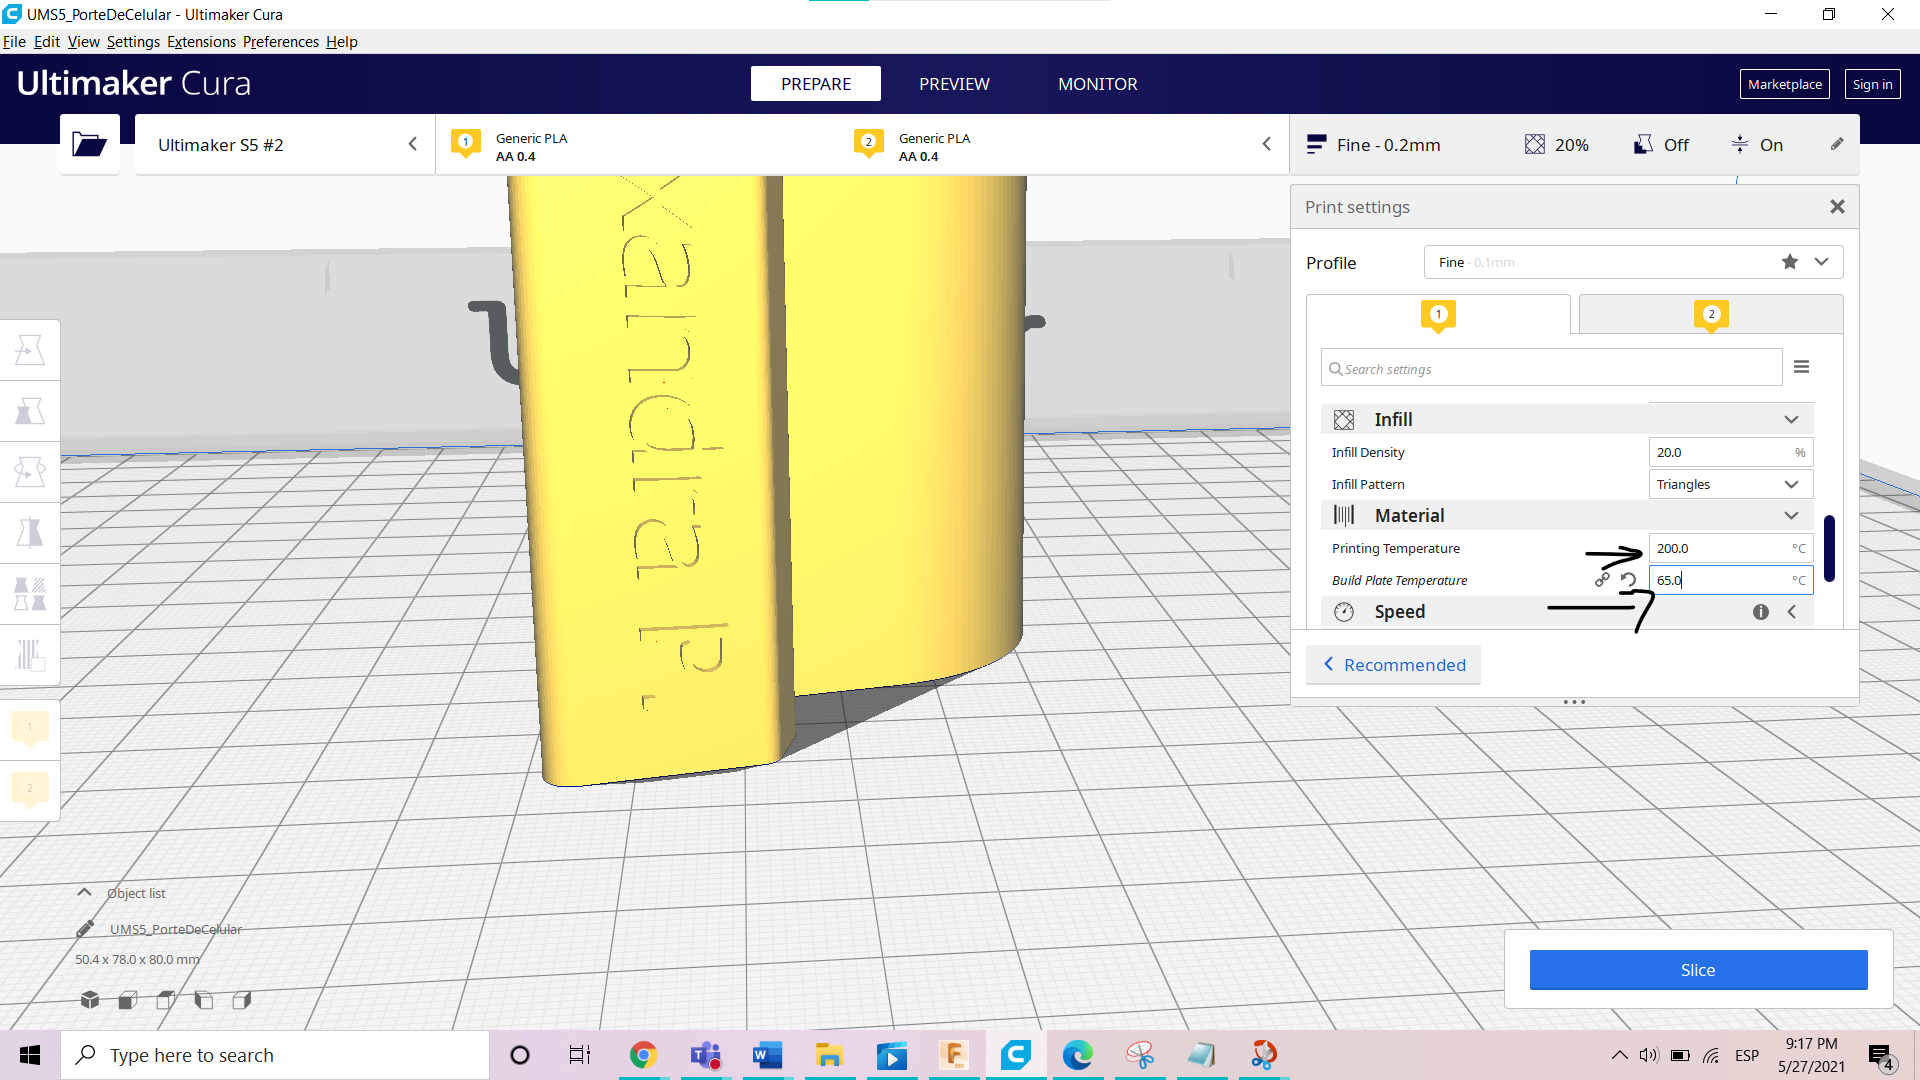1920x1080 pixels.
Task: Click the 3D view cube icon
Action: click(x=90, y=1000)
